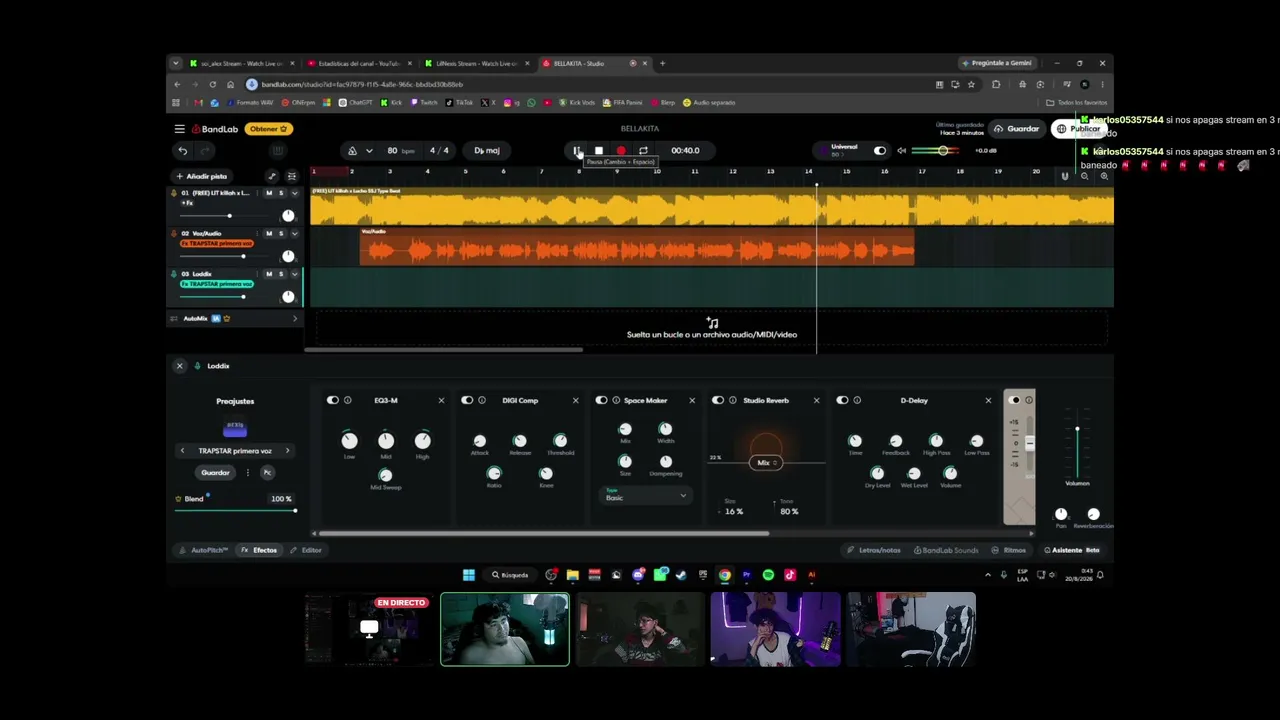Open the track mixer view icon
1280x720 pixels.
(x=291, y=176)
